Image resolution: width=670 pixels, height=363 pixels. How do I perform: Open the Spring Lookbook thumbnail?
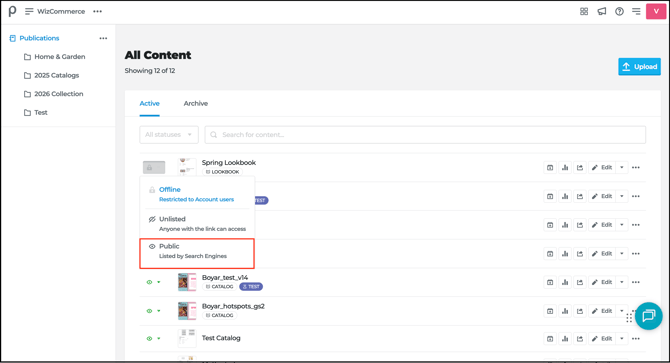tap(187, 167)
